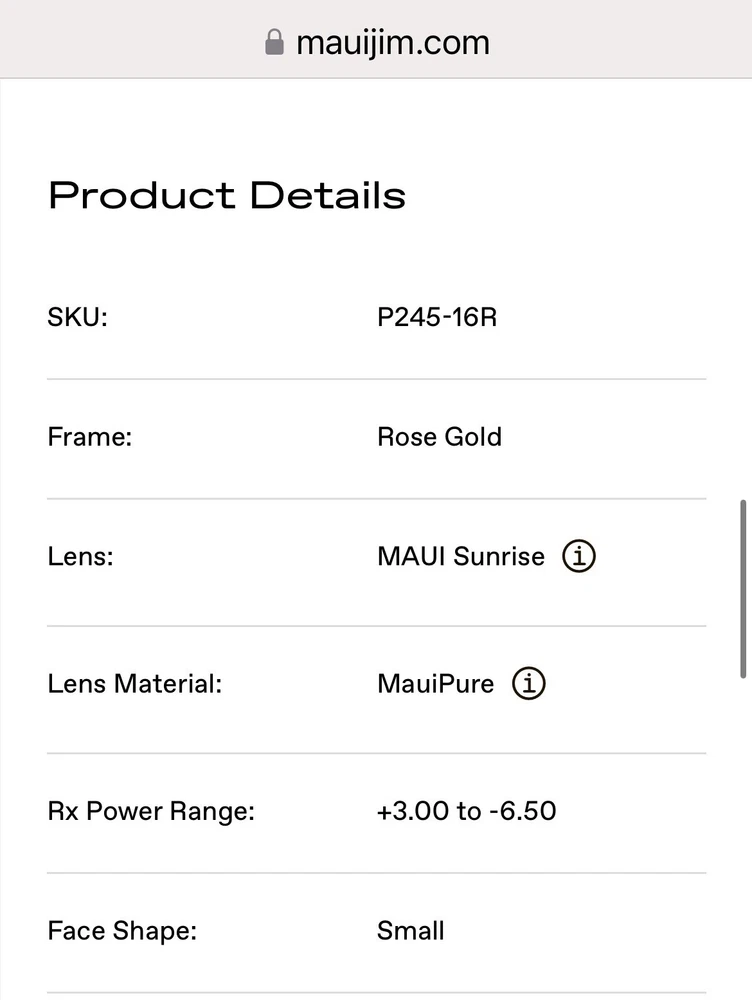The image size is (752, 1000).
Task: Select the "Lens:" label
Action: click(80, 556)
